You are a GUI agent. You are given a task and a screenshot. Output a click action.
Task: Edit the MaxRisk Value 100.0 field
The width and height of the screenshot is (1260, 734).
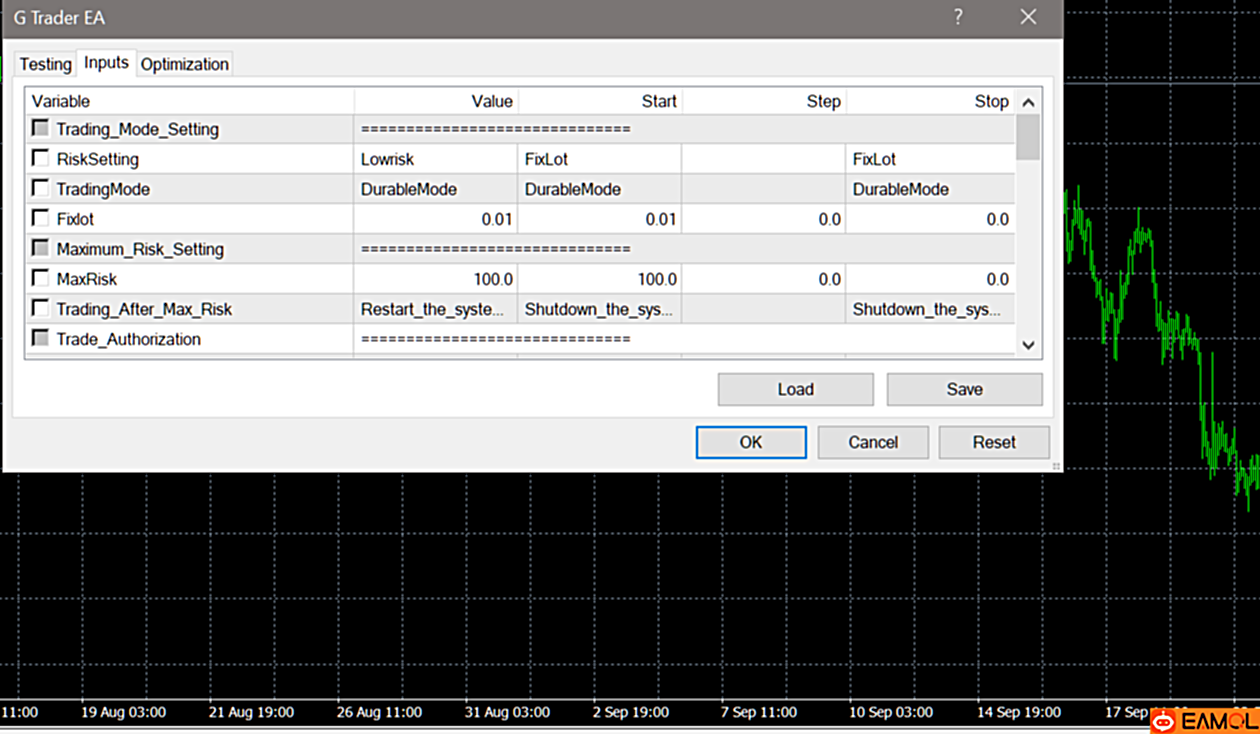[x=436, y=279]
